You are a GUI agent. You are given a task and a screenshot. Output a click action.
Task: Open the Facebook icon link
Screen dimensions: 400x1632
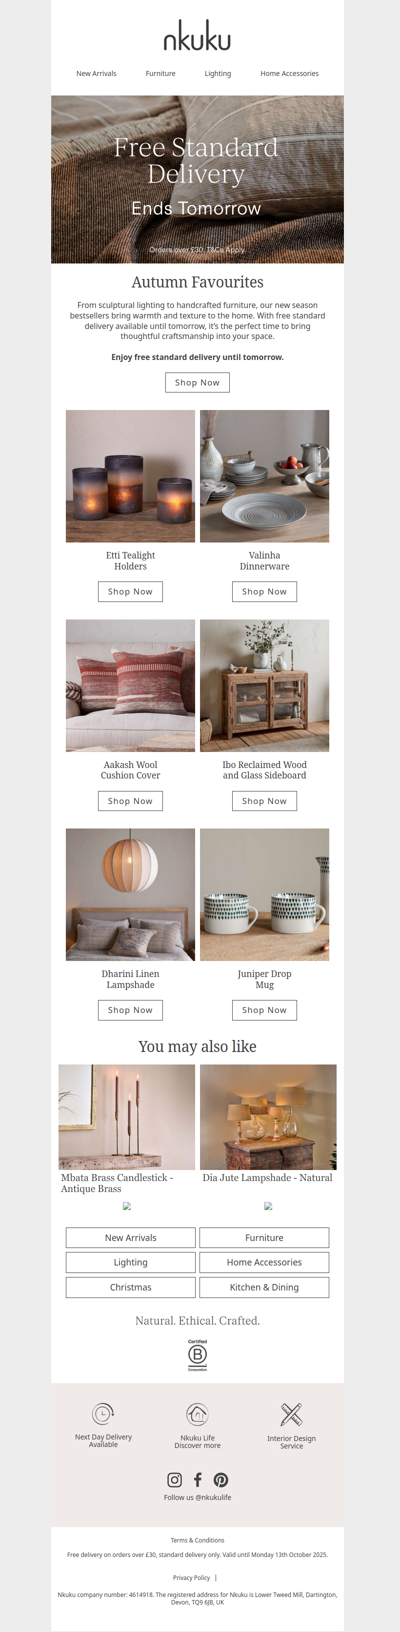click(x=197, y=1479)
